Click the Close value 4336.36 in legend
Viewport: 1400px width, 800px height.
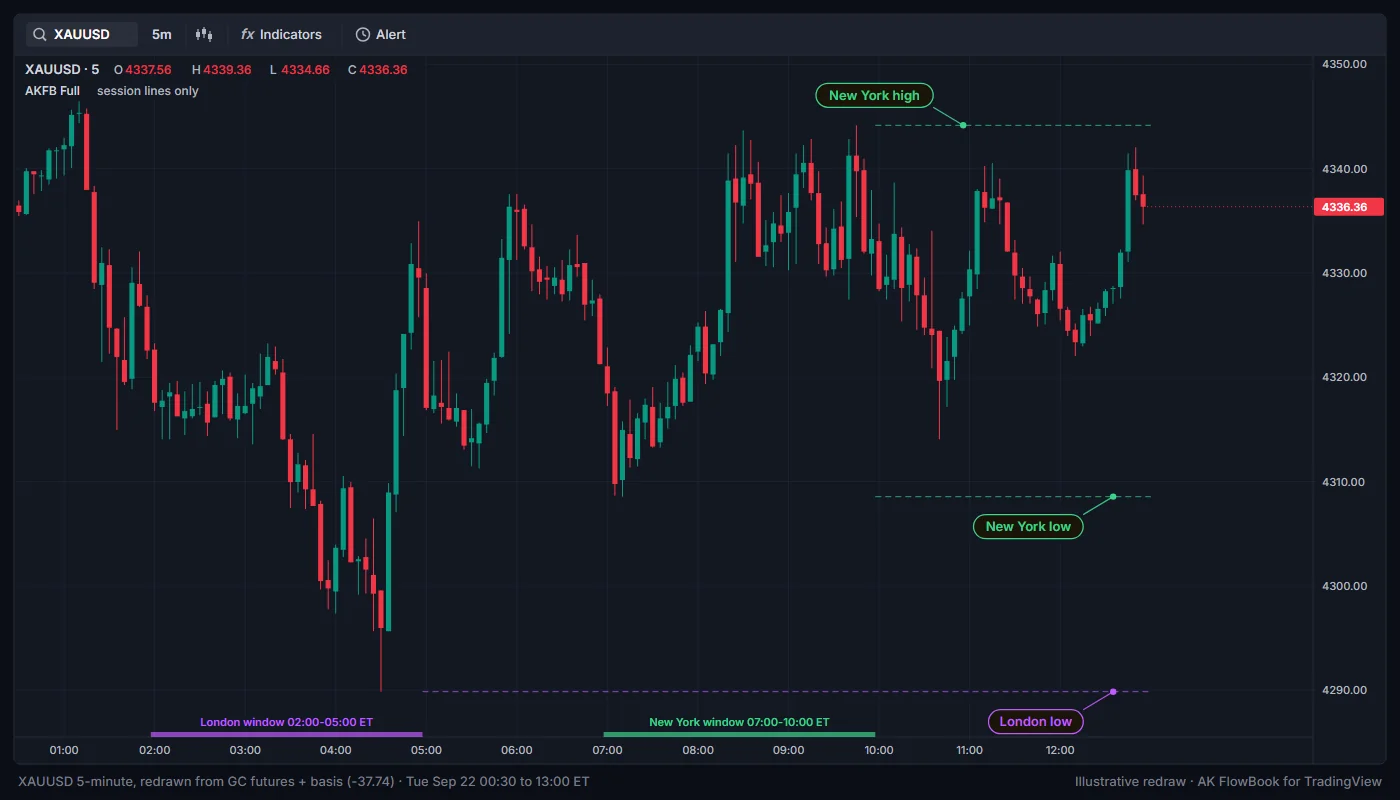pyautogui.click(x=384, y=70)
